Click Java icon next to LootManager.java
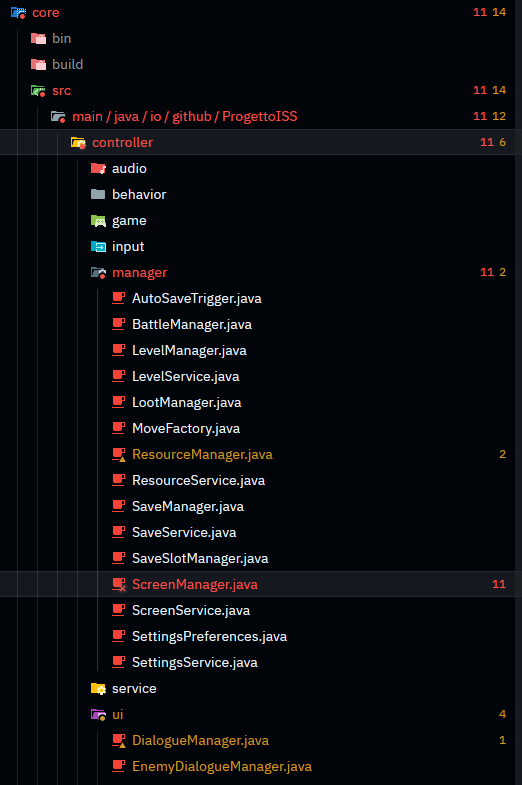This screenshot has height=785, width=522. coord(119,403)
